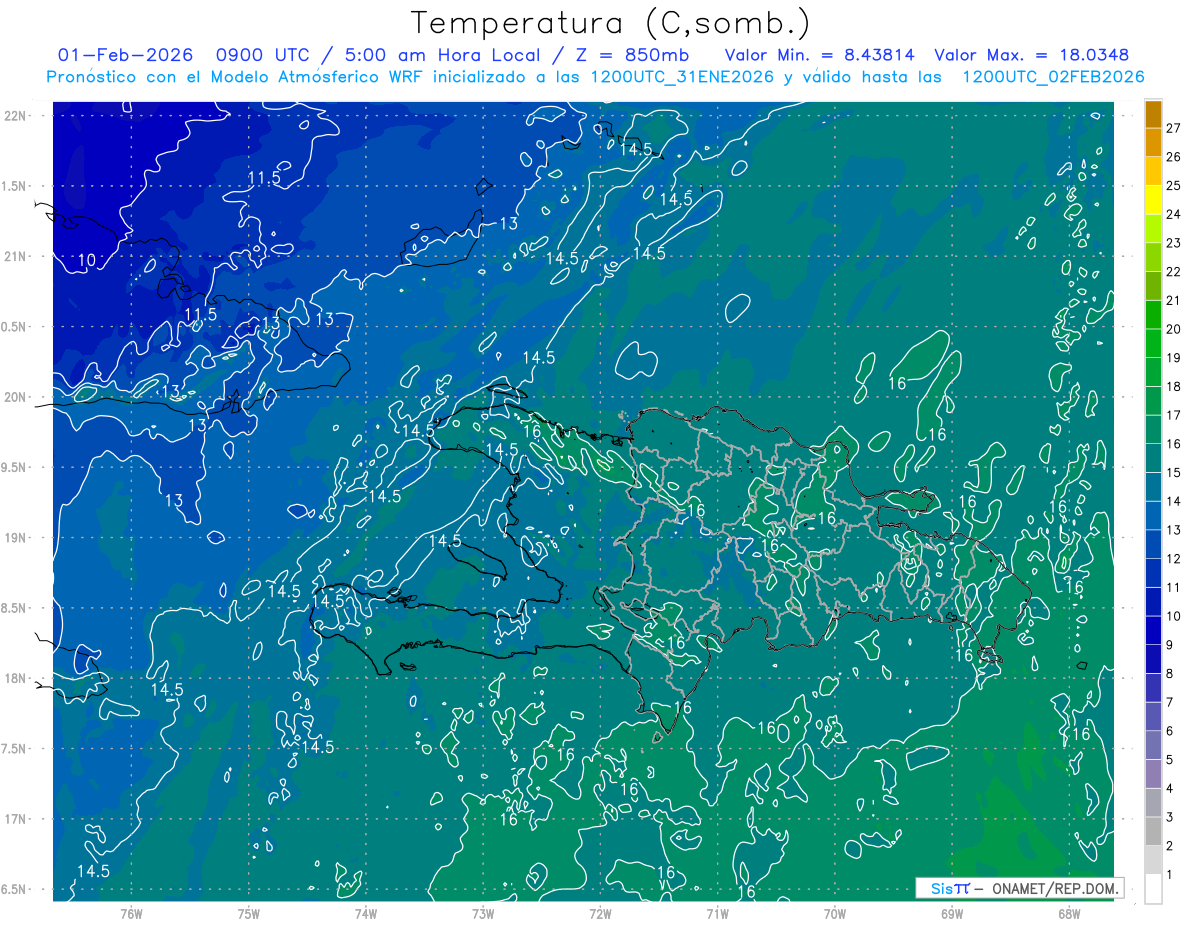Viewport: 1200px width, 927px height.
Task: Click the value 14 on the color legend
Action: (1173, 501)
